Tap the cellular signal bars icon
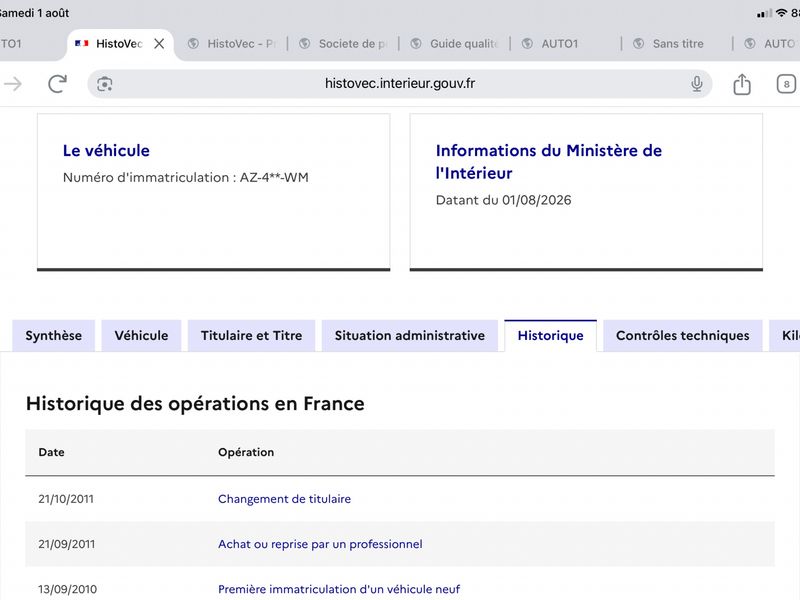The image size is (800, 600). point(764,14)
